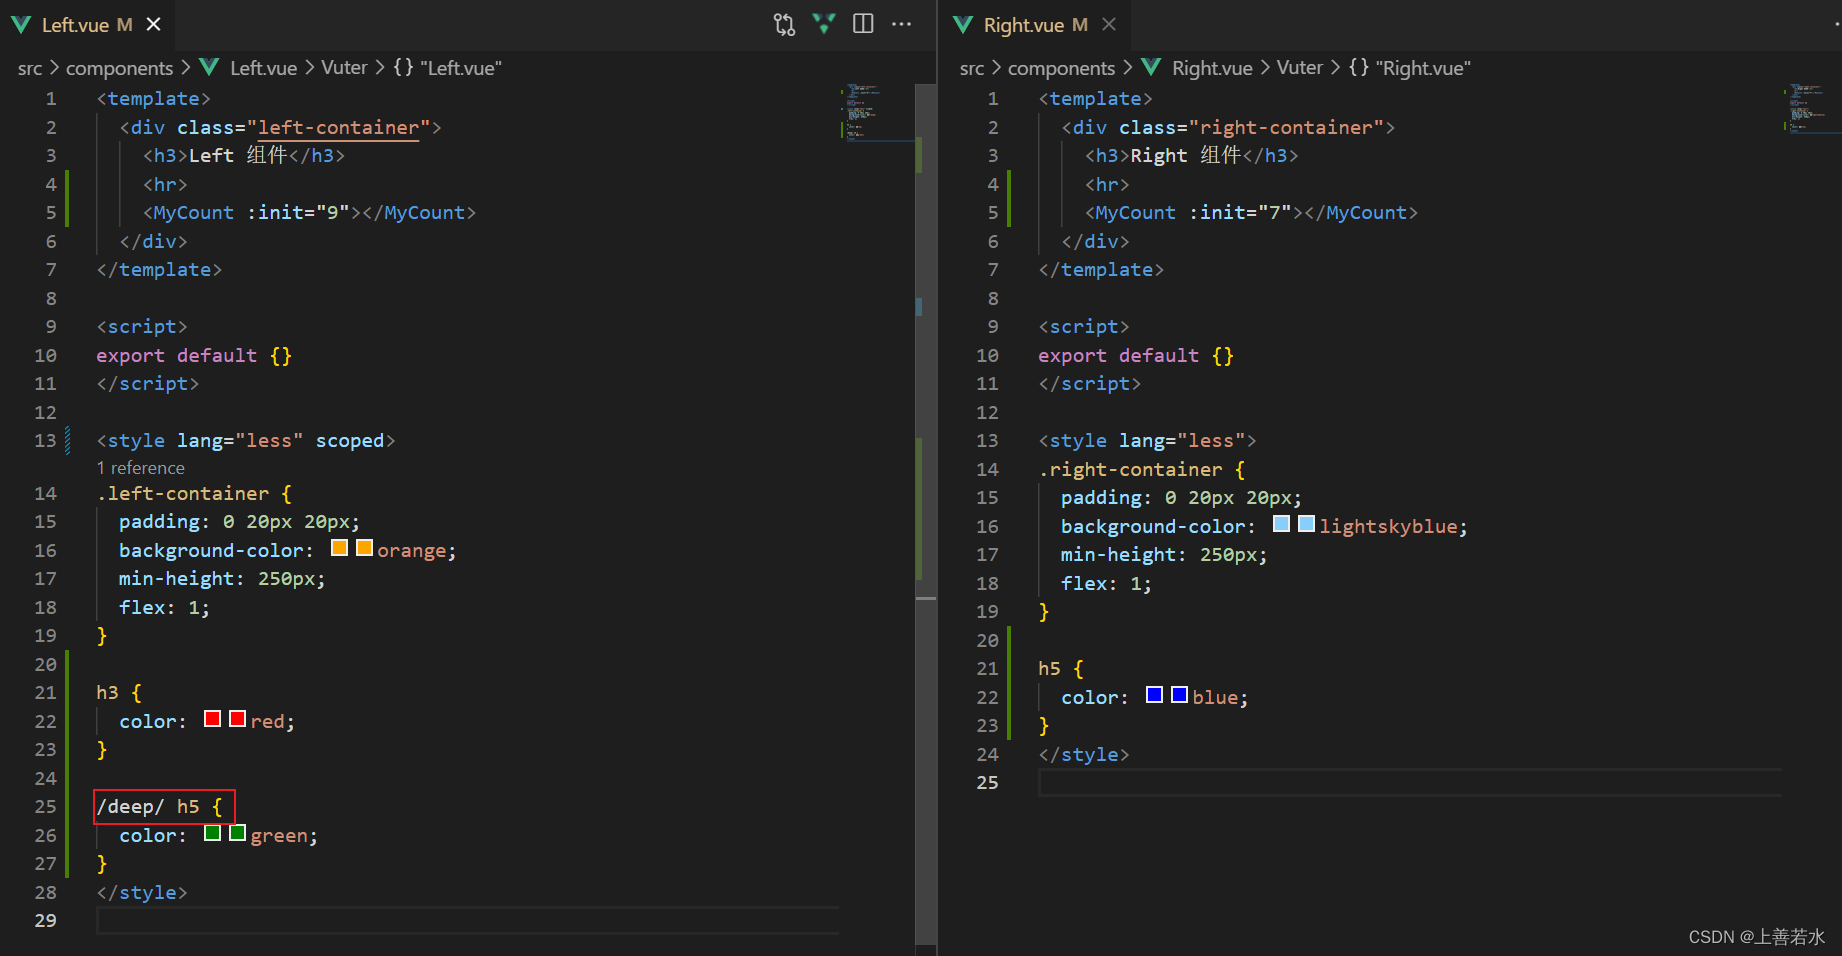Click src in Right.vue breadcrumb
The width and height of the screenshot is (1842, 956).
click(972, 68)
